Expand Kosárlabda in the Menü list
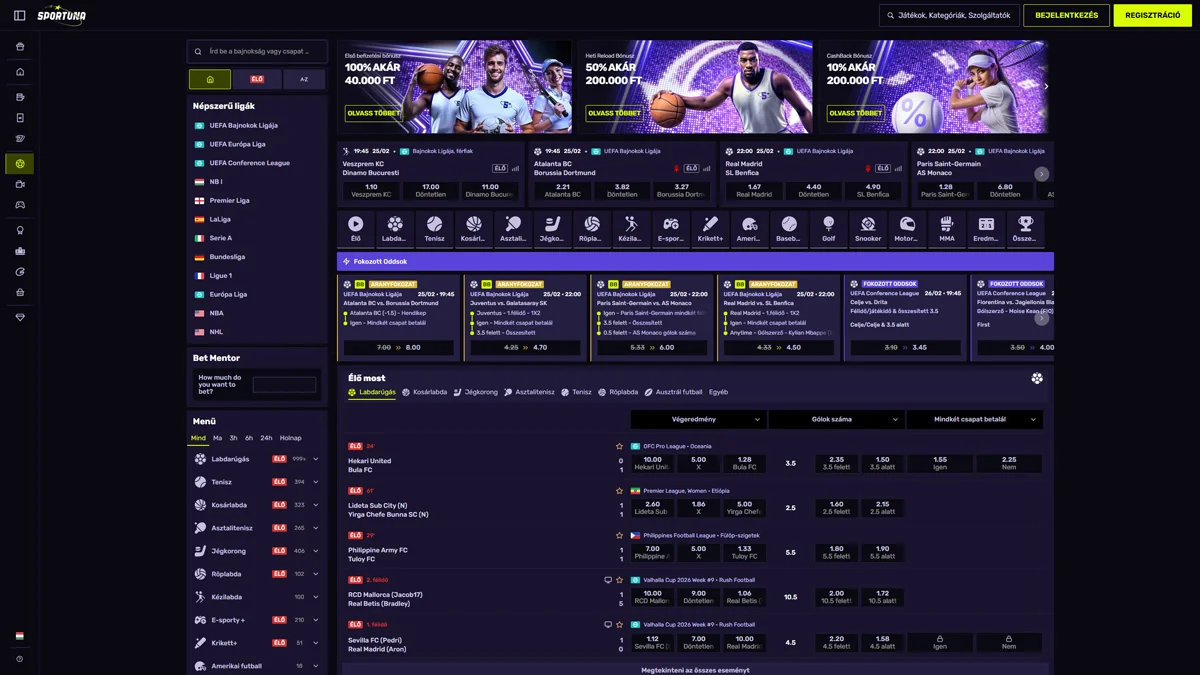This screenshot has height=675, width=1200. pyautogui.click(x=316, y=505)
